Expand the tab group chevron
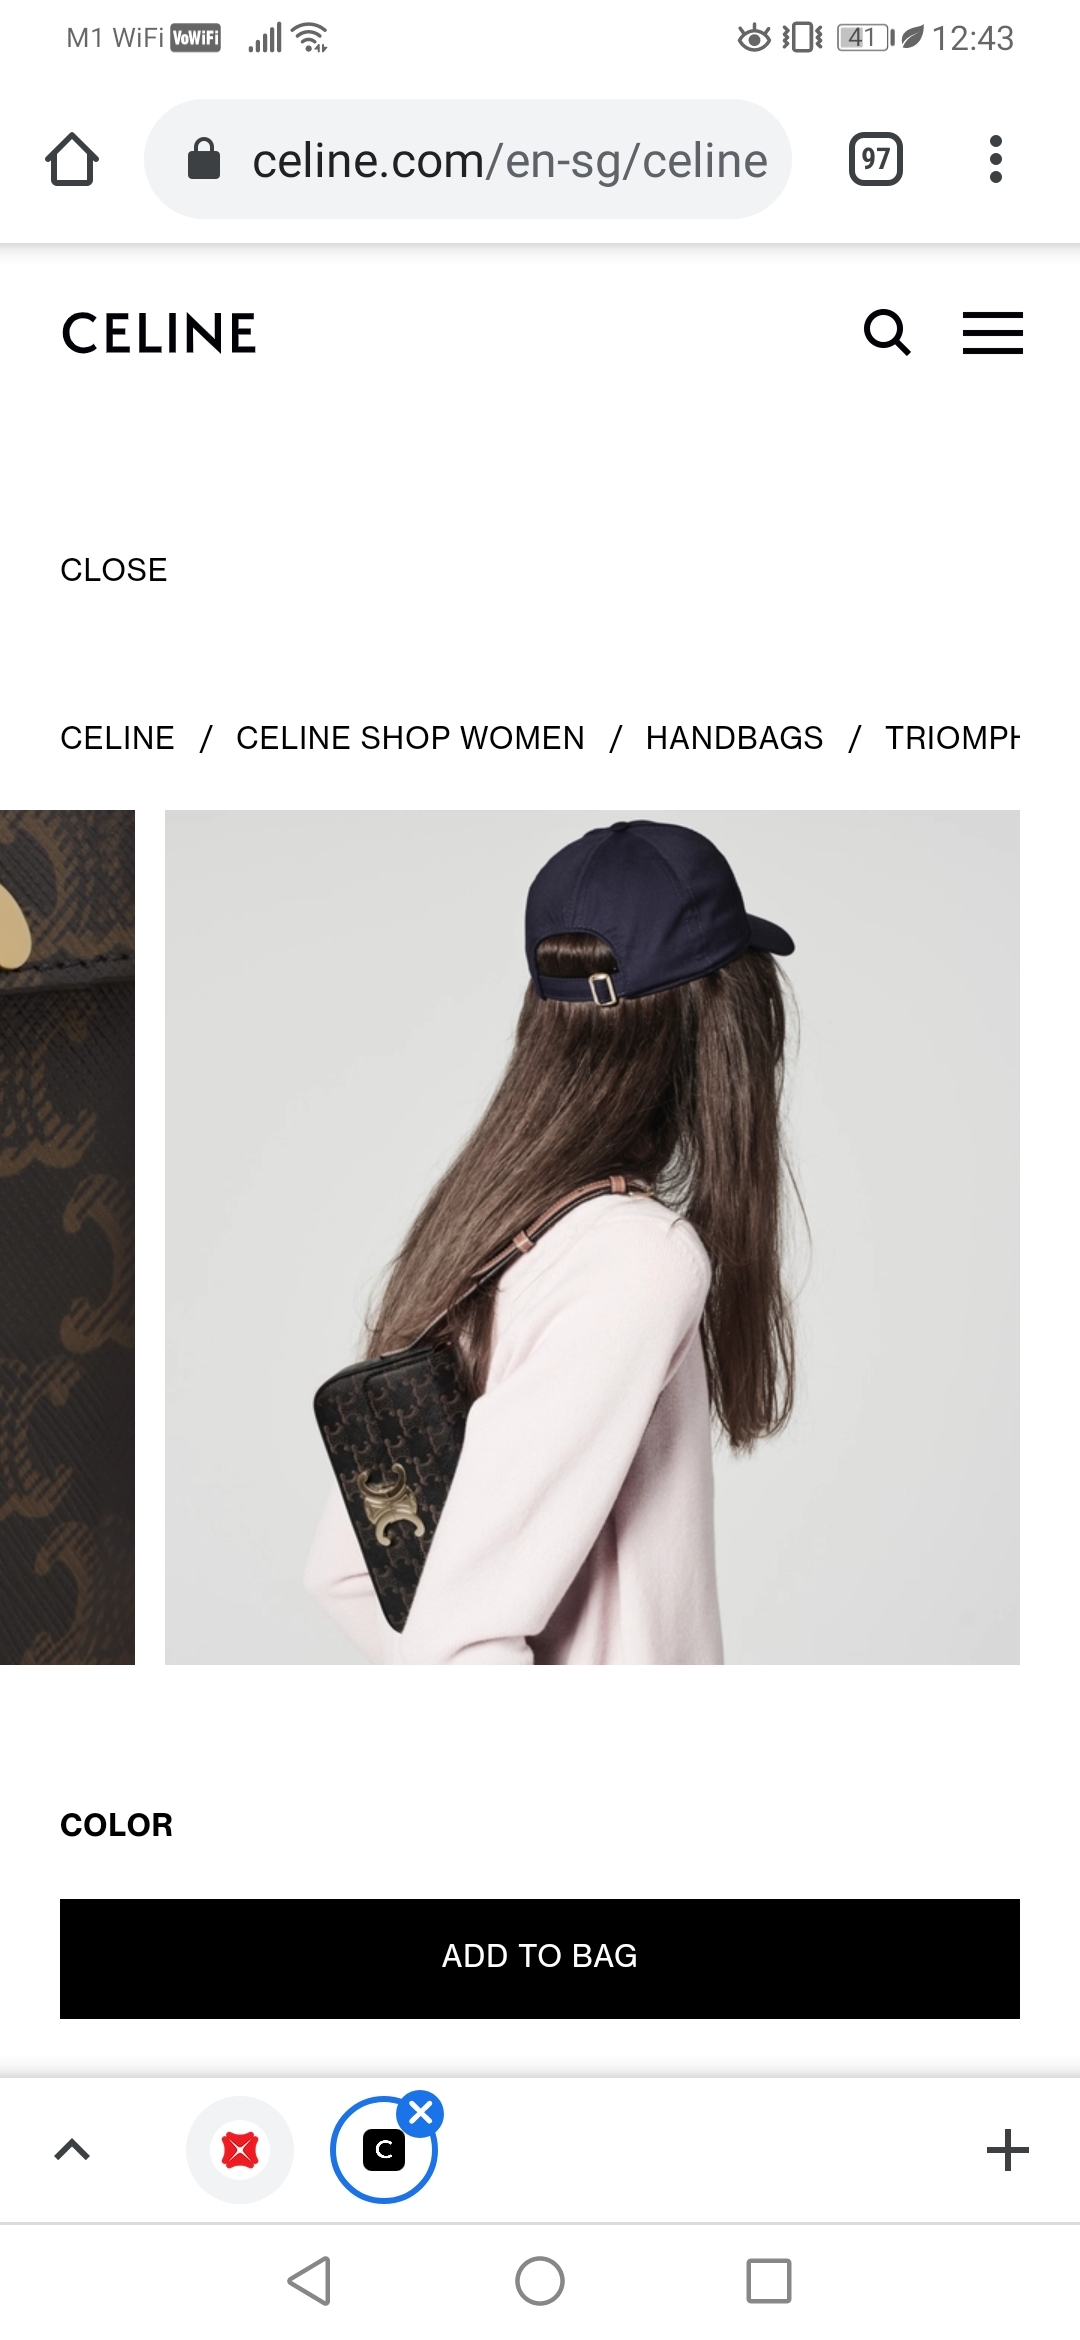Image resolution: width=1080 pixels, height=2340 pixels. click(72, 2149)
